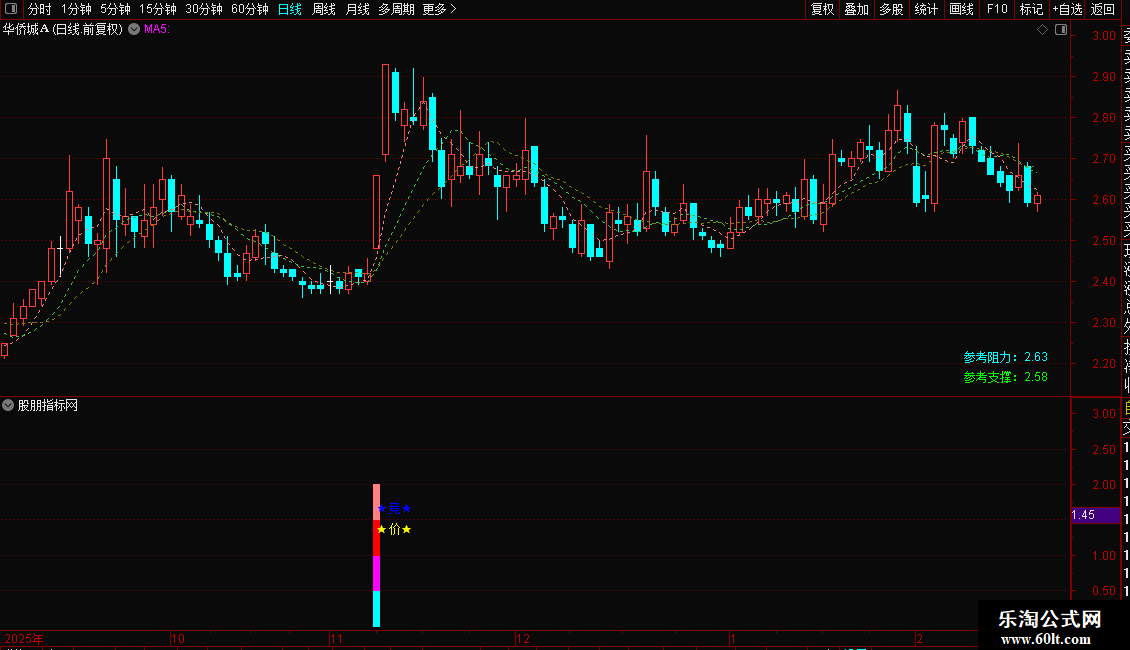Image resolution: width=1130 pixels, height=650 pixels.
Task: Click the yellow ★价★ signal marker
Action: (394, 530)
